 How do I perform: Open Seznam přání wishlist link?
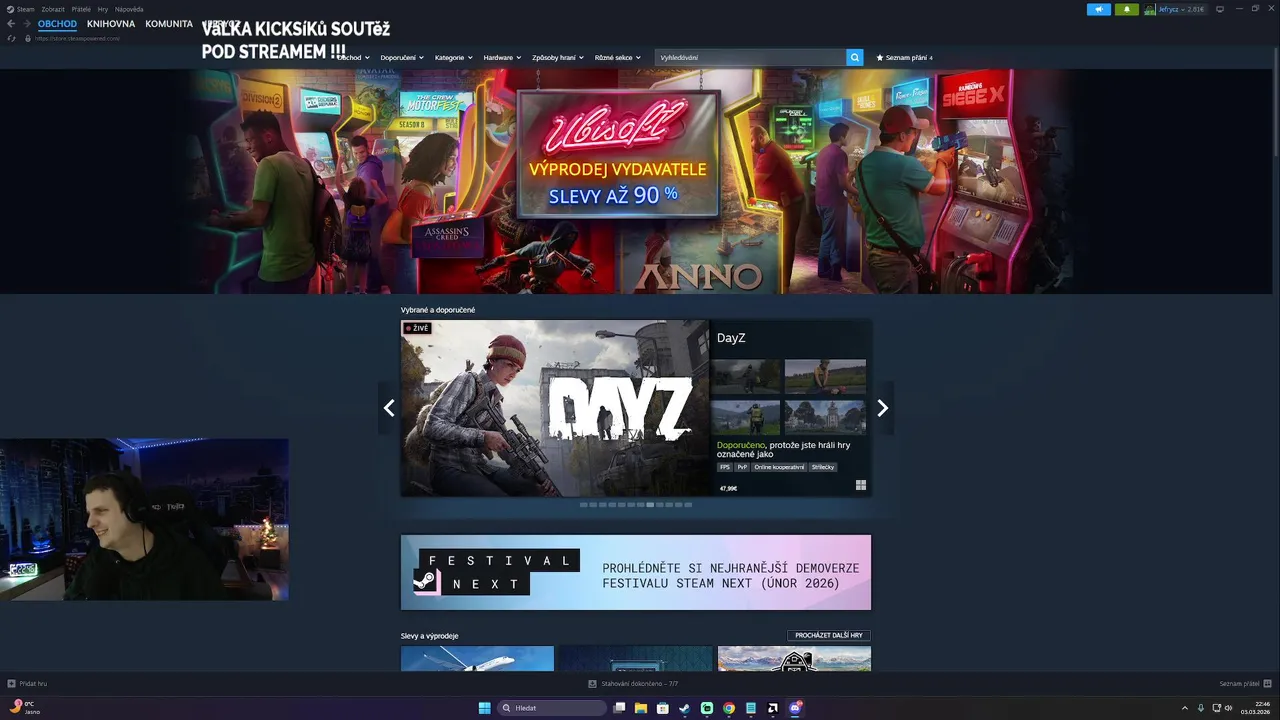(904, 58)
